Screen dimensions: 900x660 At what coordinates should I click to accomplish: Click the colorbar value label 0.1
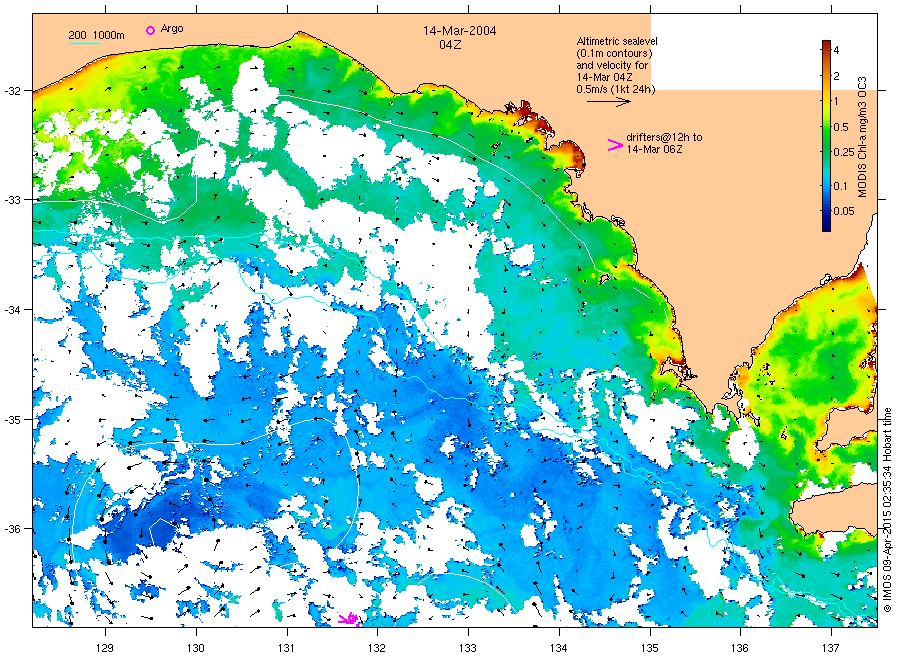tap(840, 186)
